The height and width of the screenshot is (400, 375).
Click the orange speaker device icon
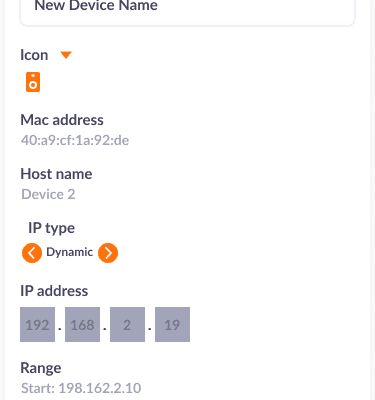[x=33, y=82]
